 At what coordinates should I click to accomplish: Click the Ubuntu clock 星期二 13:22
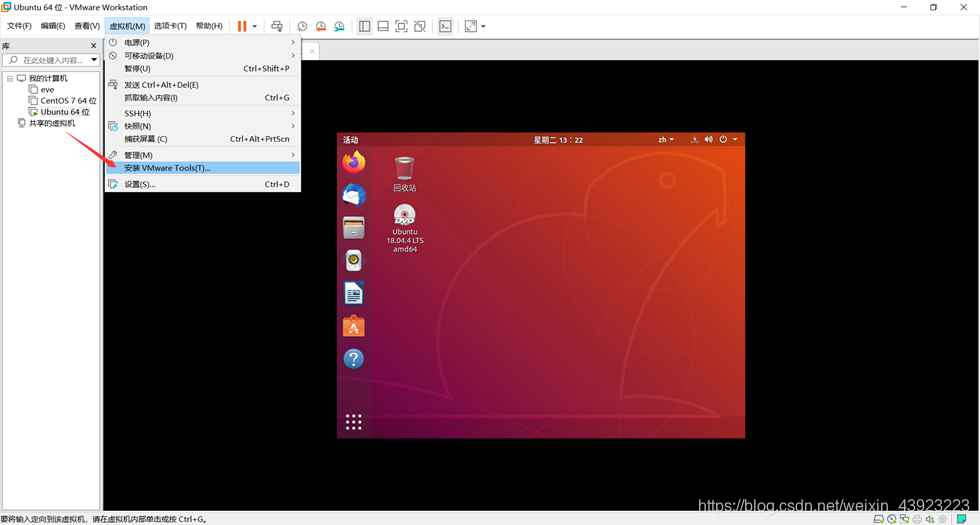coord(558,140)
